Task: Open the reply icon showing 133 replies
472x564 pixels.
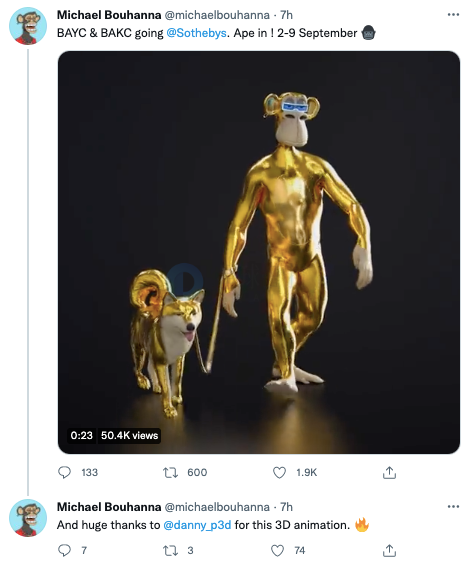Action: [64, 472]
